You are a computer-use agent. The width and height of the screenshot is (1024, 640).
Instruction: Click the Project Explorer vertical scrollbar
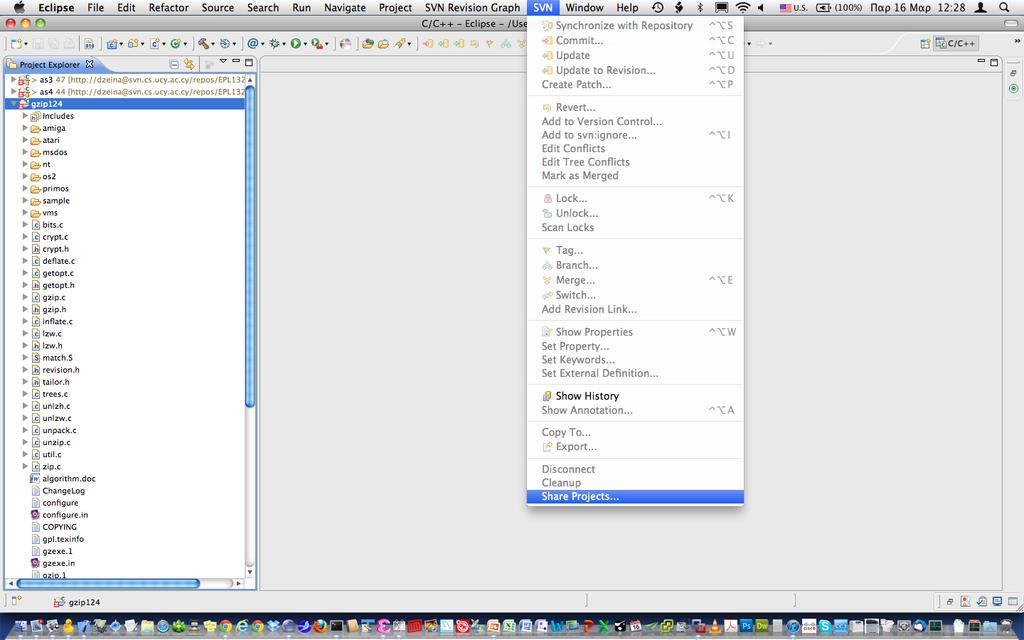pyautogui.click(x=249, y=248)
